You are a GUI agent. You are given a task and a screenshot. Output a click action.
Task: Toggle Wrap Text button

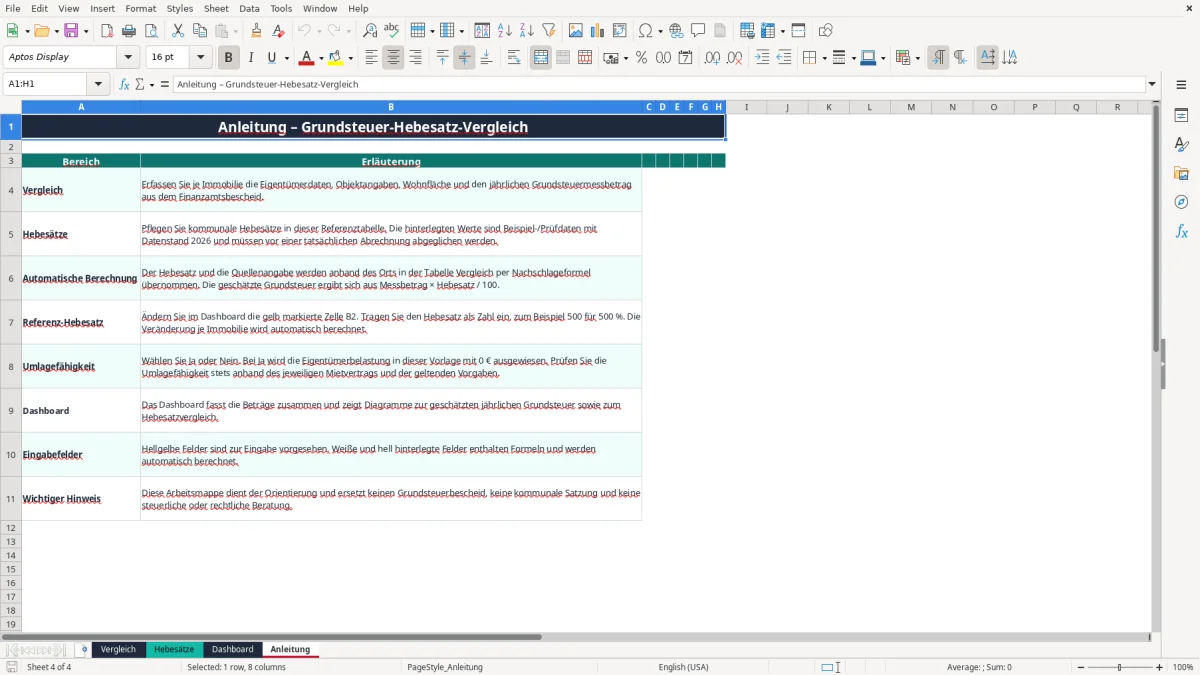click(x=514, y=58)
